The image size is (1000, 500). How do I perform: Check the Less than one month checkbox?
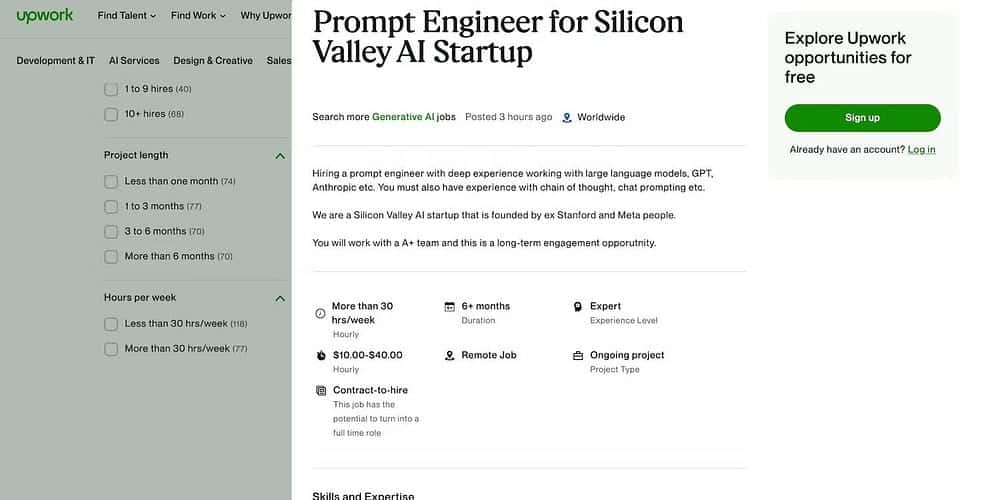pyautogui.click(x=111, y=181)
